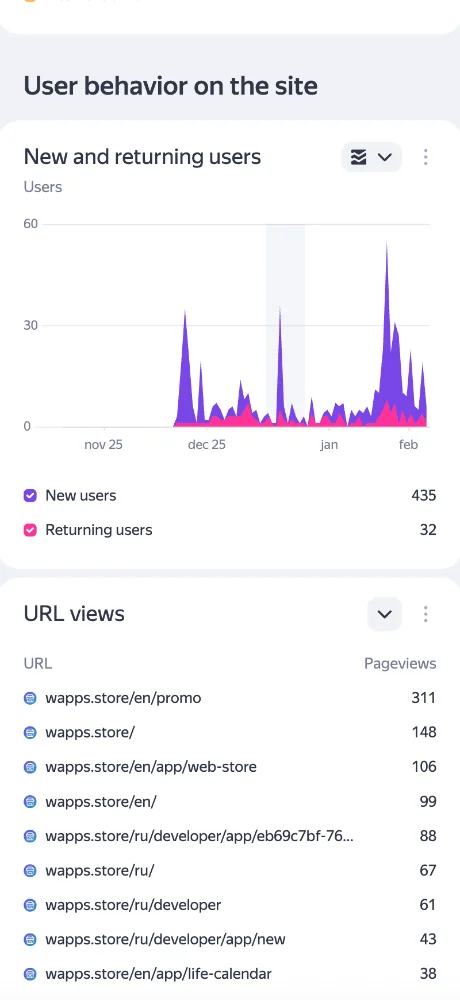The height and width of the screenshot is (1000, 460).
Task: Click site icon beside wapps.store/en/ row
Action: (x=30, y=802)
